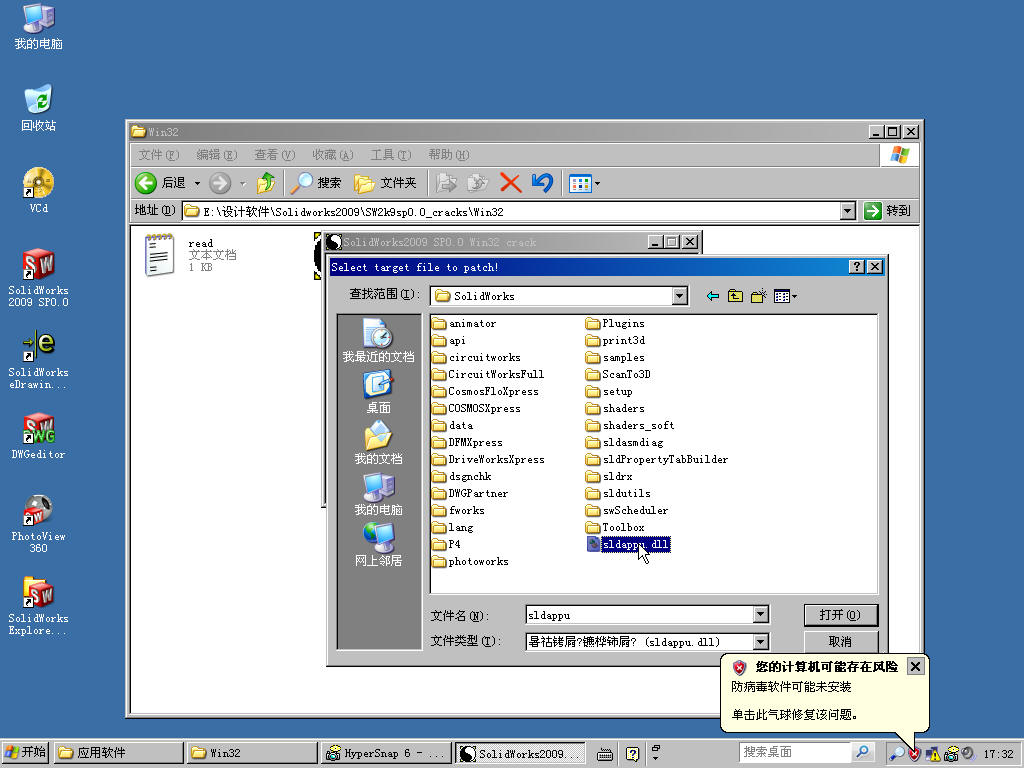
Task: Expand the file name dropdown arrow
Action: [760, 615]
